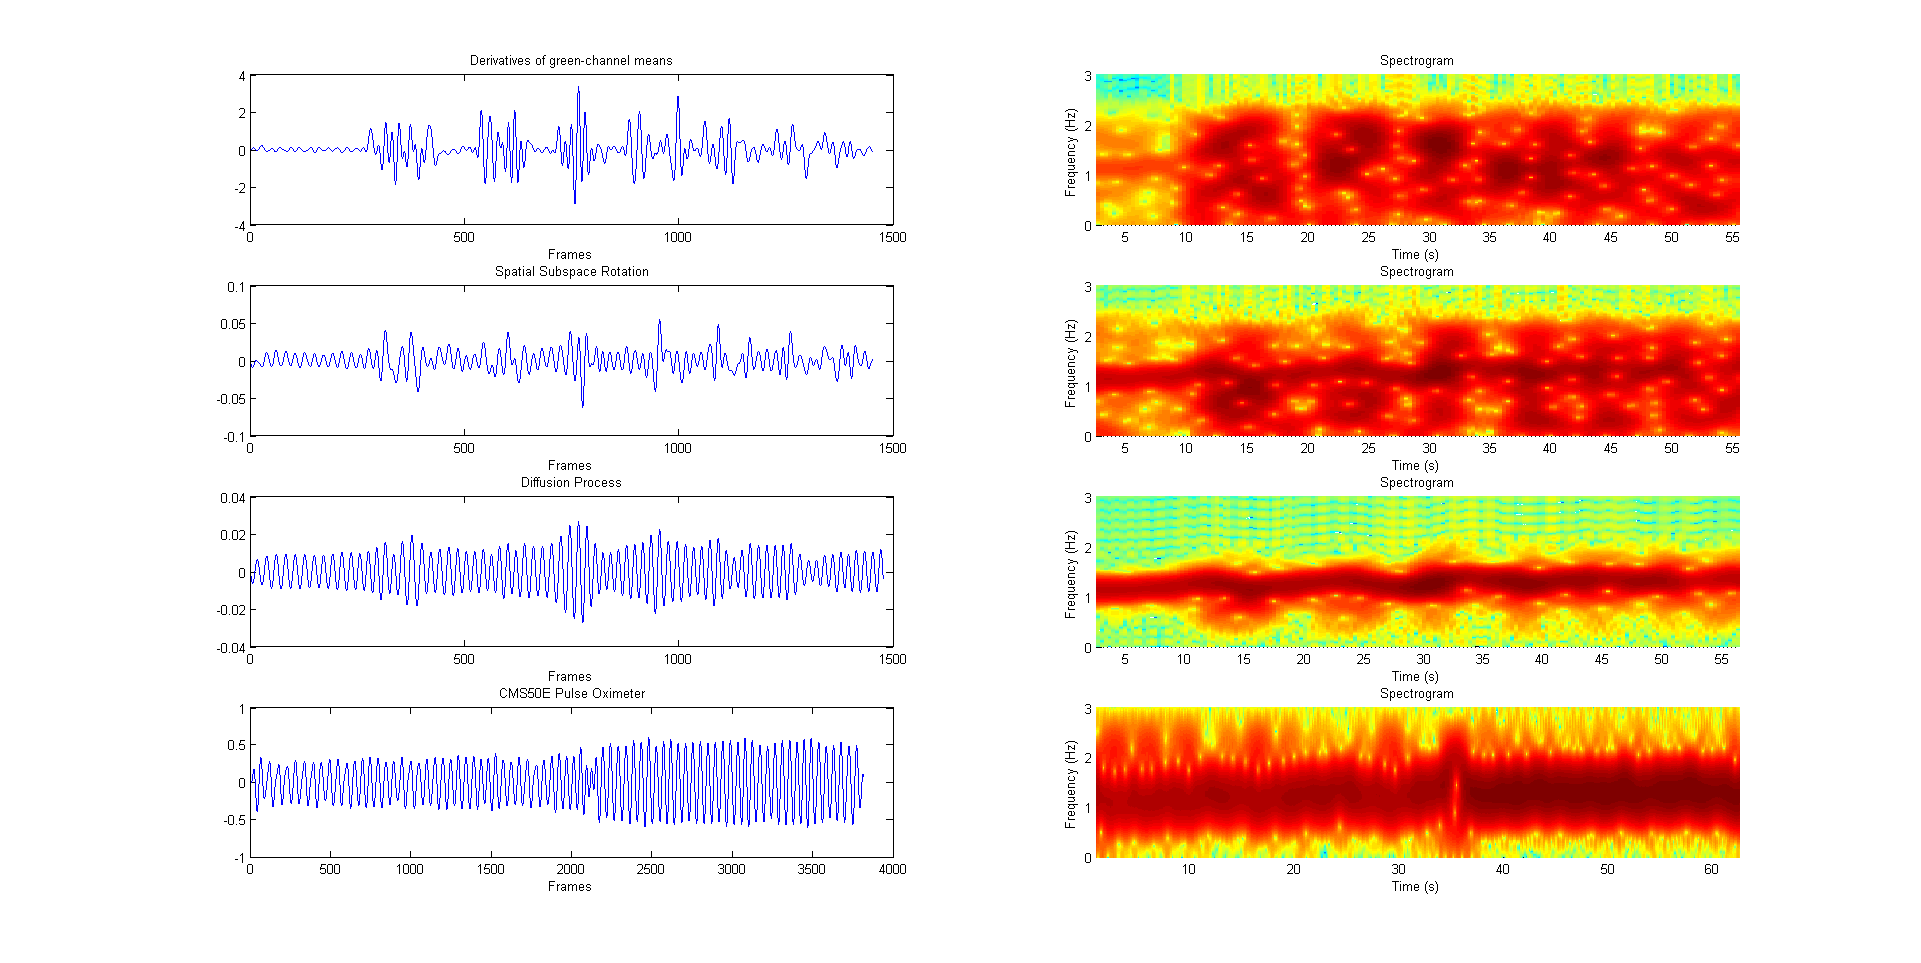Select the spectrogram beside the Pulse Oximeter plot
1921x963 pixels.
tap(1418, 783)
